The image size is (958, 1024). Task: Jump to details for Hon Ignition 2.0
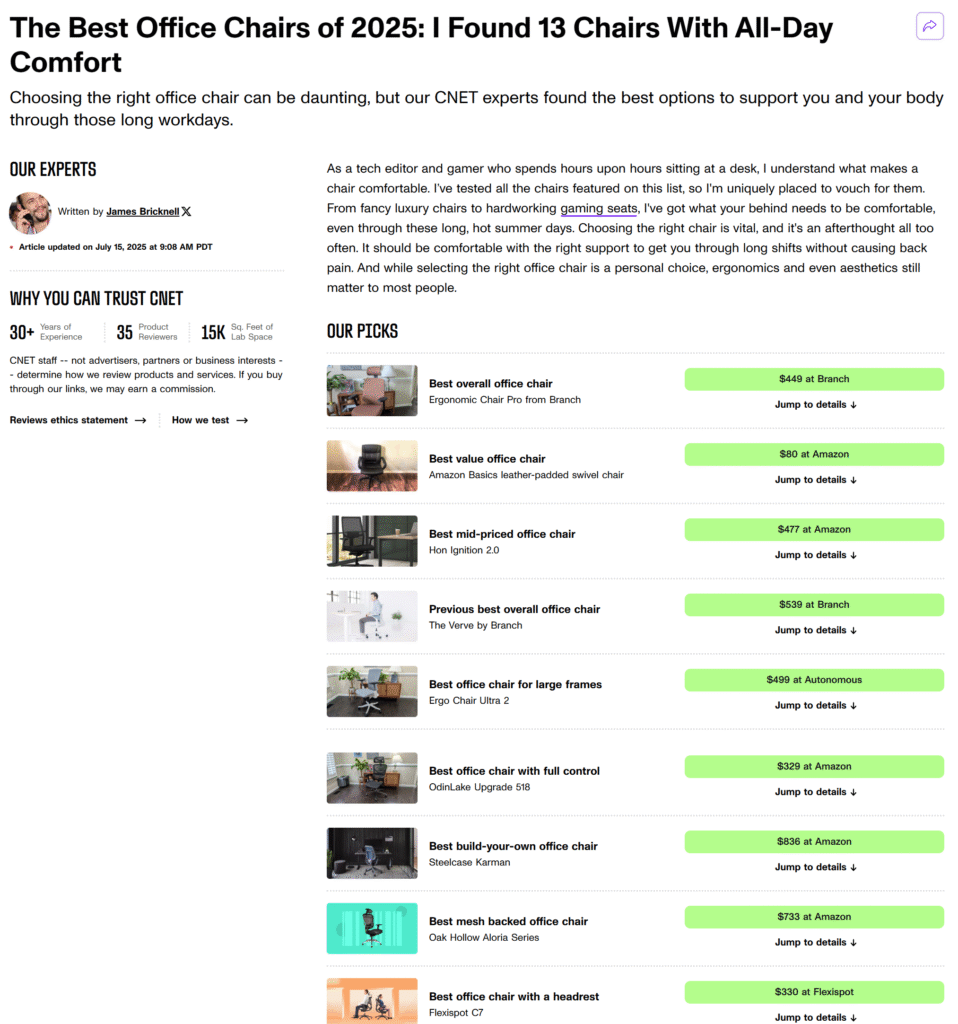coord(816,554)
